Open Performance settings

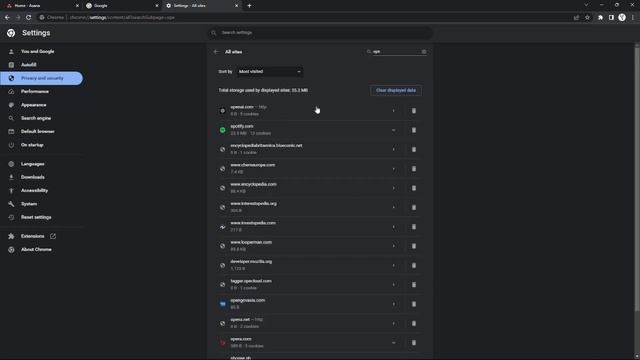[x=35, y=91]
